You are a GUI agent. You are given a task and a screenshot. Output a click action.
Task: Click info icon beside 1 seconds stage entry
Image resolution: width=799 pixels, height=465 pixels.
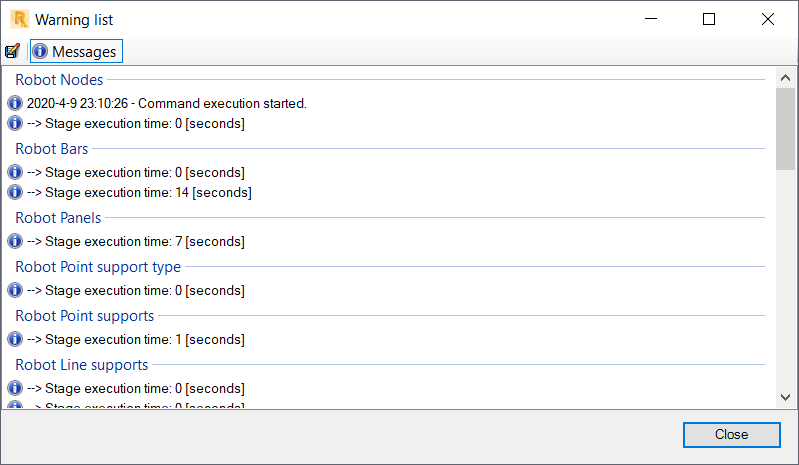click(15, 339)
